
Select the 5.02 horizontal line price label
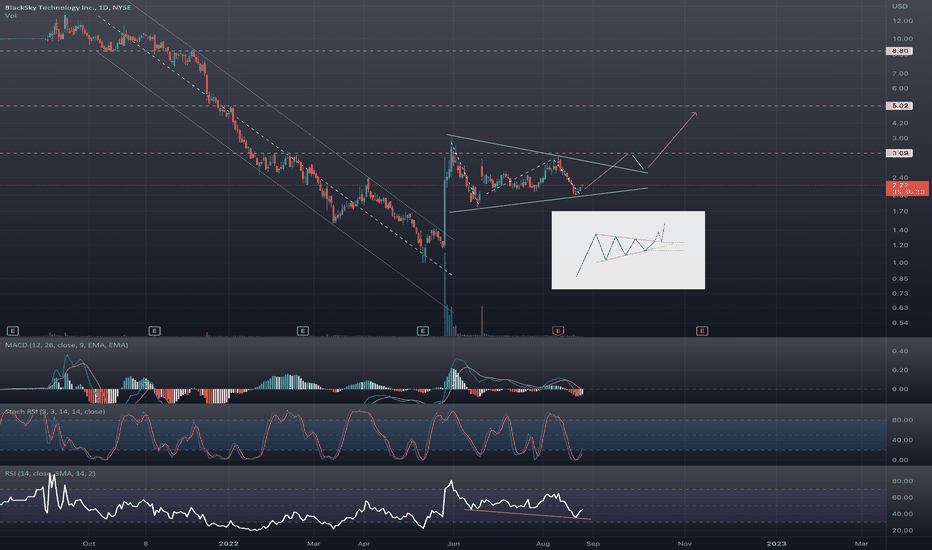(x=900, y=106)
